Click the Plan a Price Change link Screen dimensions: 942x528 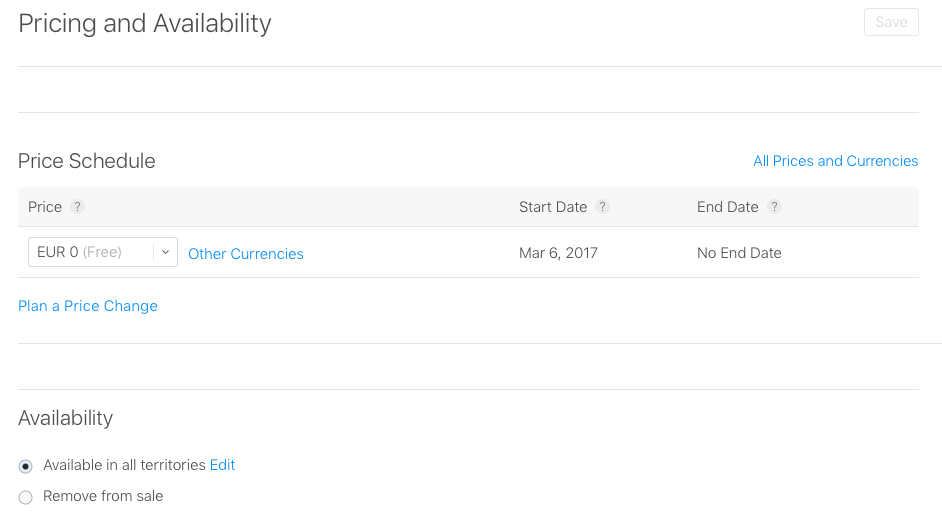pos(88,306)
